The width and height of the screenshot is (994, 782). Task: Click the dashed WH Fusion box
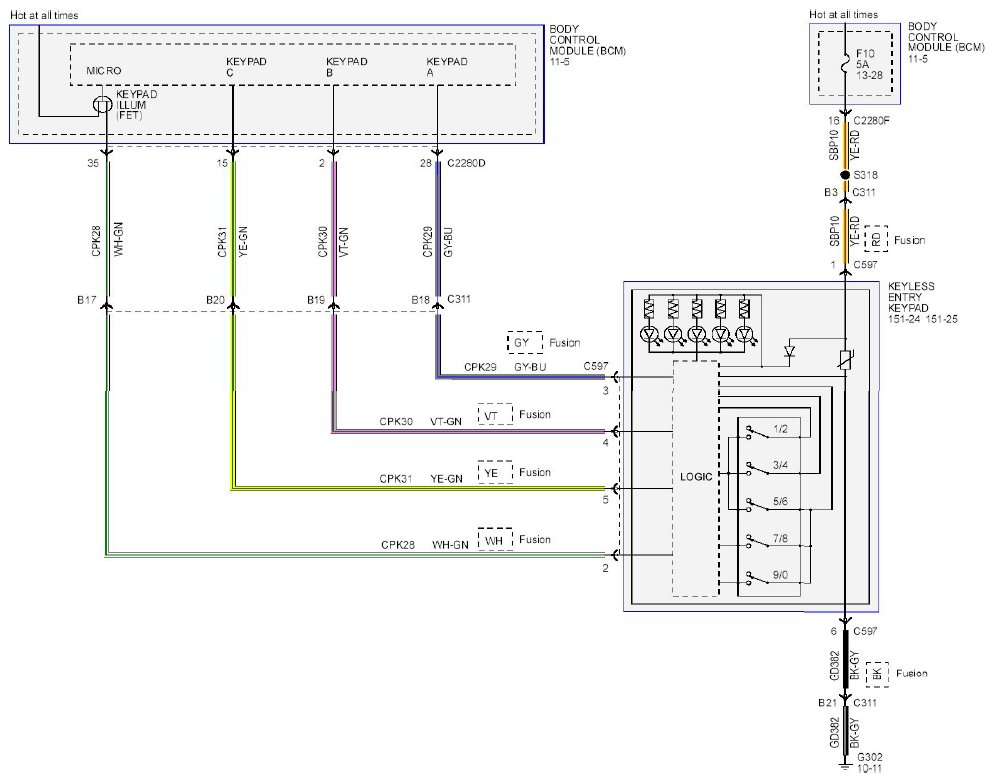(x=495, y=539)
